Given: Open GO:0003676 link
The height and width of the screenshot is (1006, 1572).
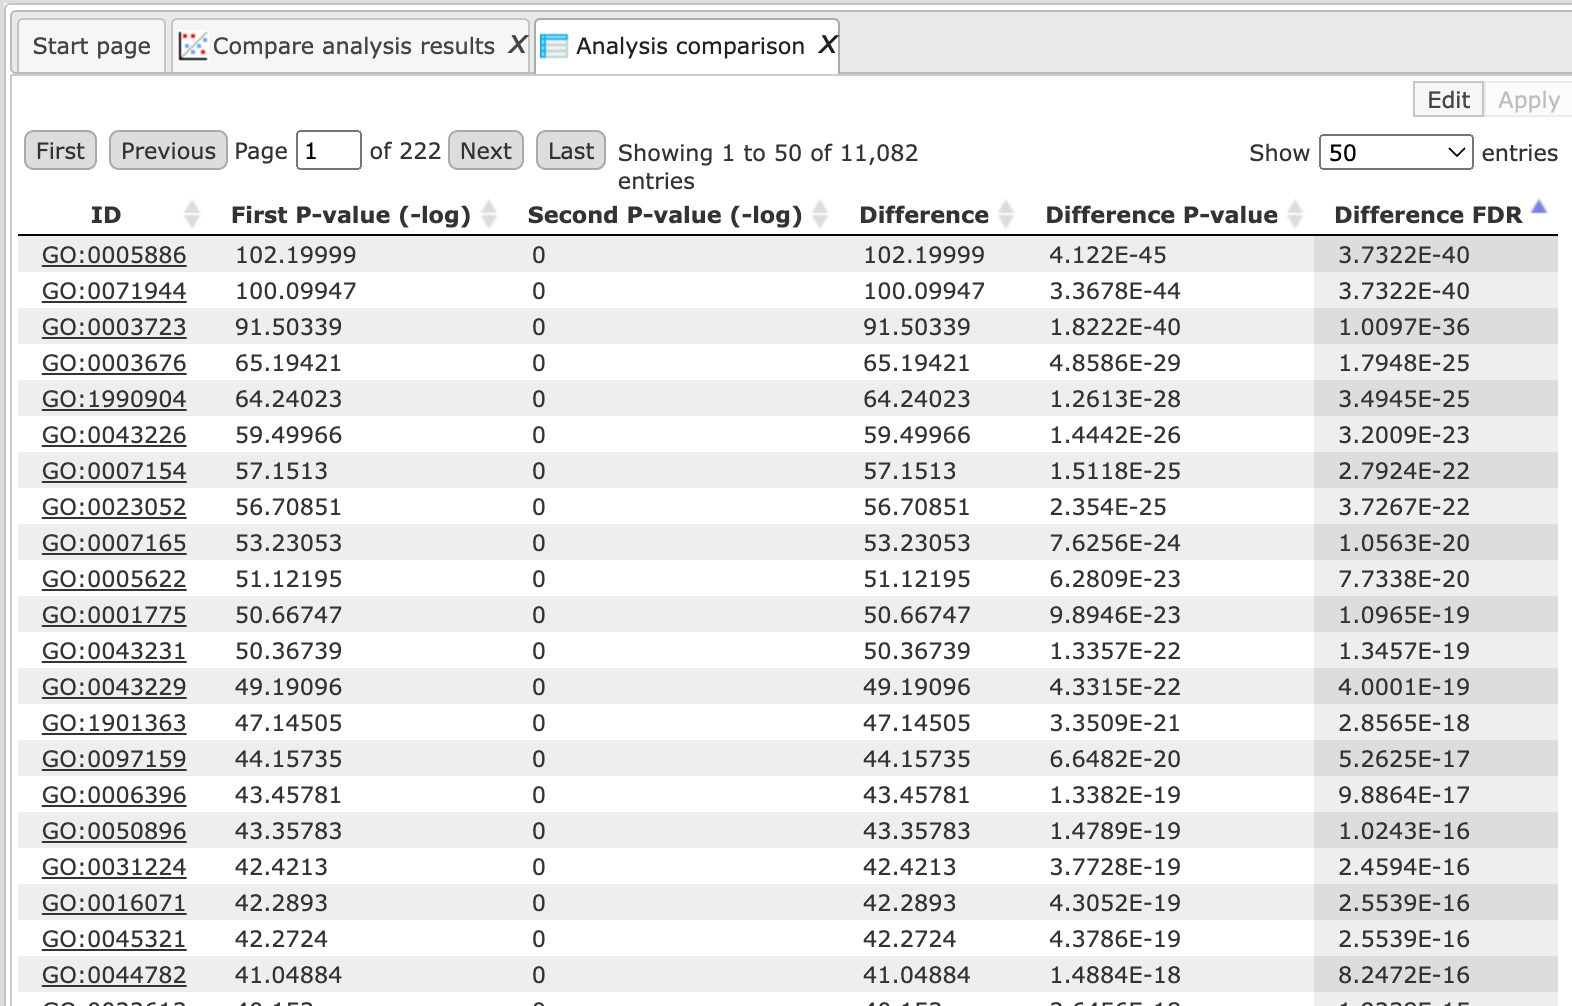Looking at the screenshot, I should click(x=114, y=363).
